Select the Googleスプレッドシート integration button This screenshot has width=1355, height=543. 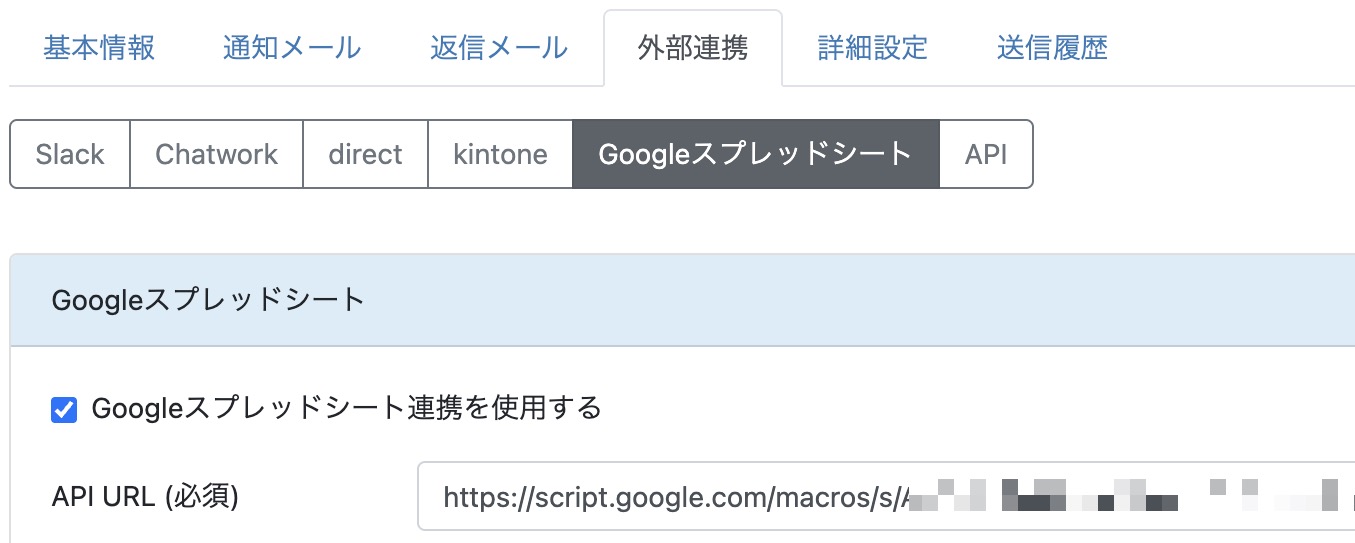click(x=755, y=155)
